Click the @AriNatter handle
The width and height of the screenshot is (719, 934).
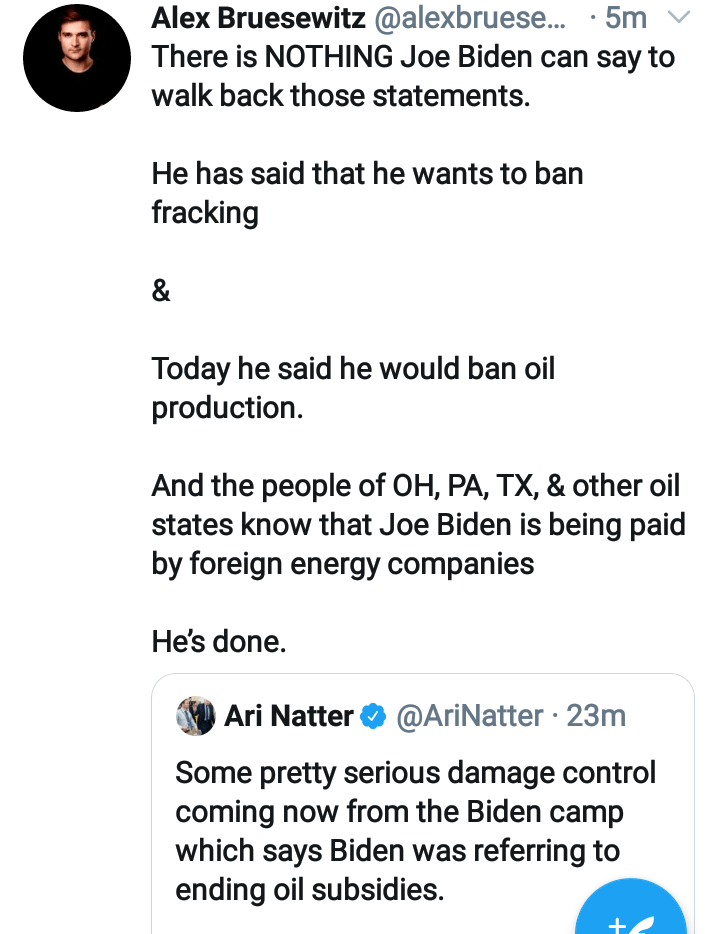pos(470,716)
